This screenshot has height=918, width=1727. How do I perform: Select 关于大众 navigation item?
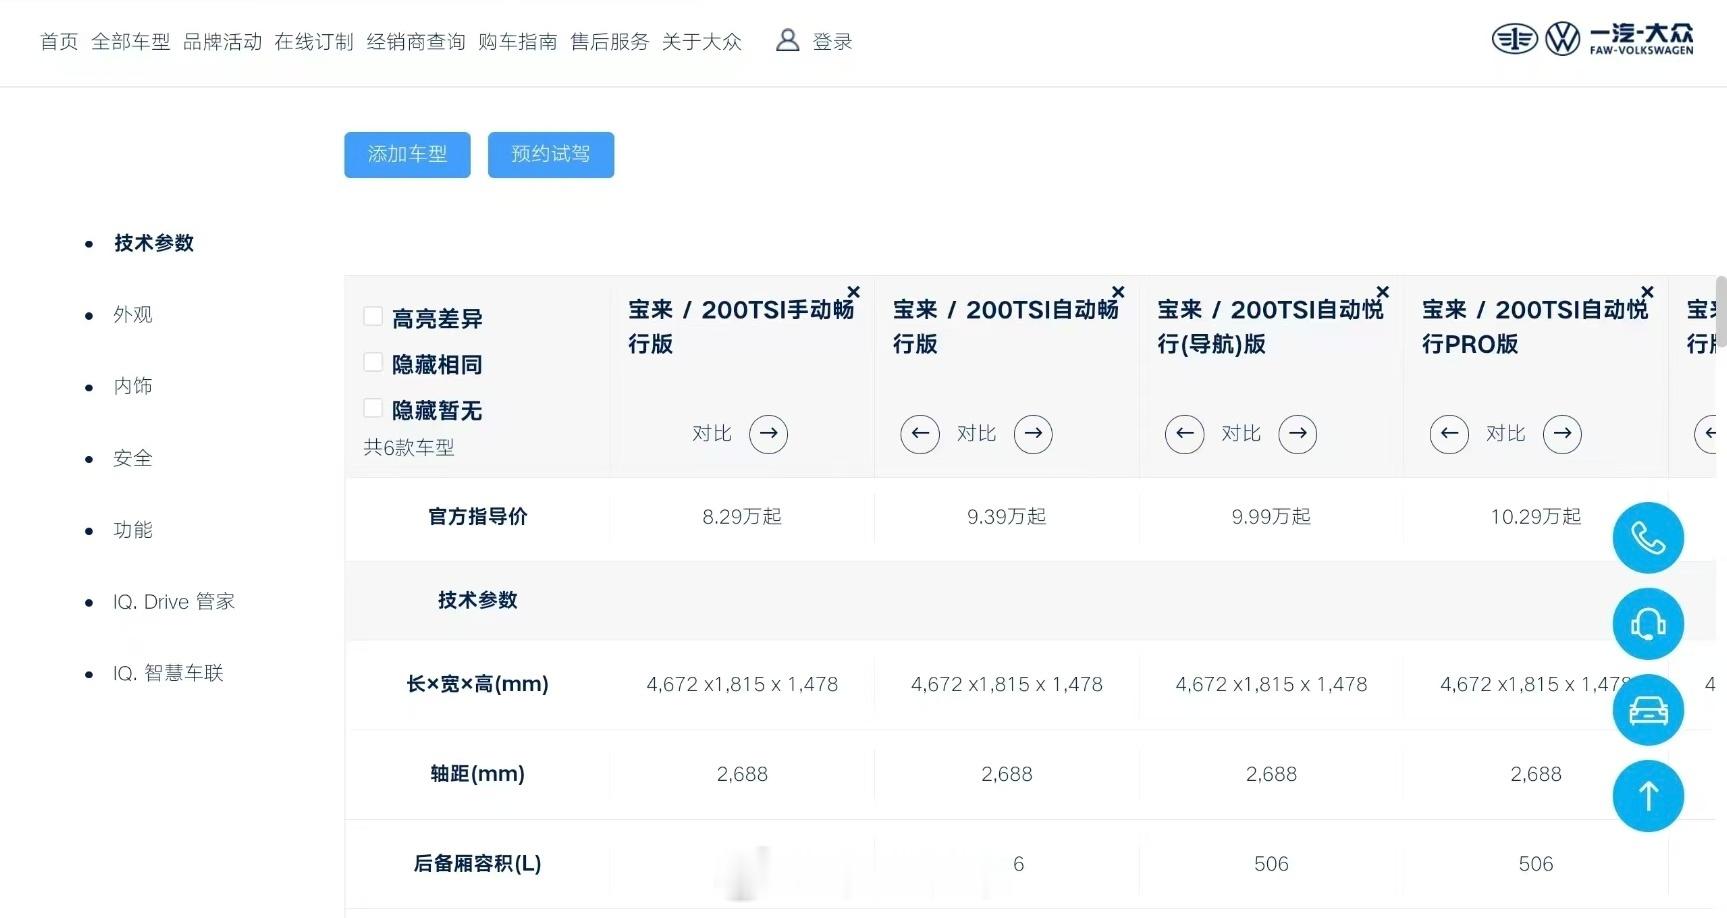pos(702,42)
